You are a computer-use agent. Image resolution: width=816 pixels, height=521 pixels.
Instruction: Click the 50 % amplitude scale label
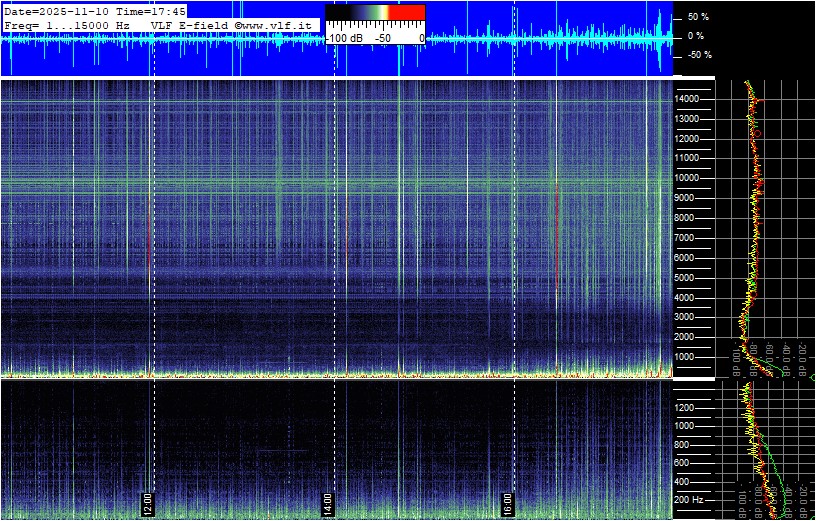(697, 17)
